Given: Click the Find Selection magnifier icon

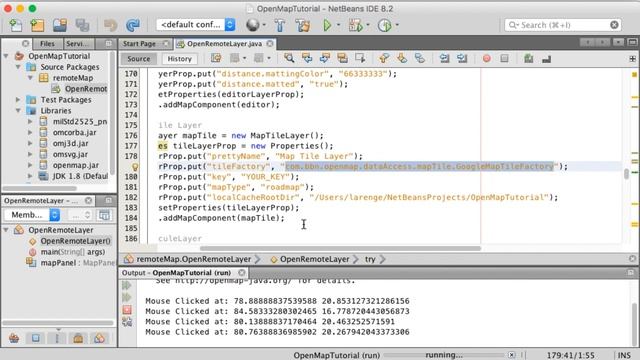Looking at the screenshot, I should [x=289, y=58].
